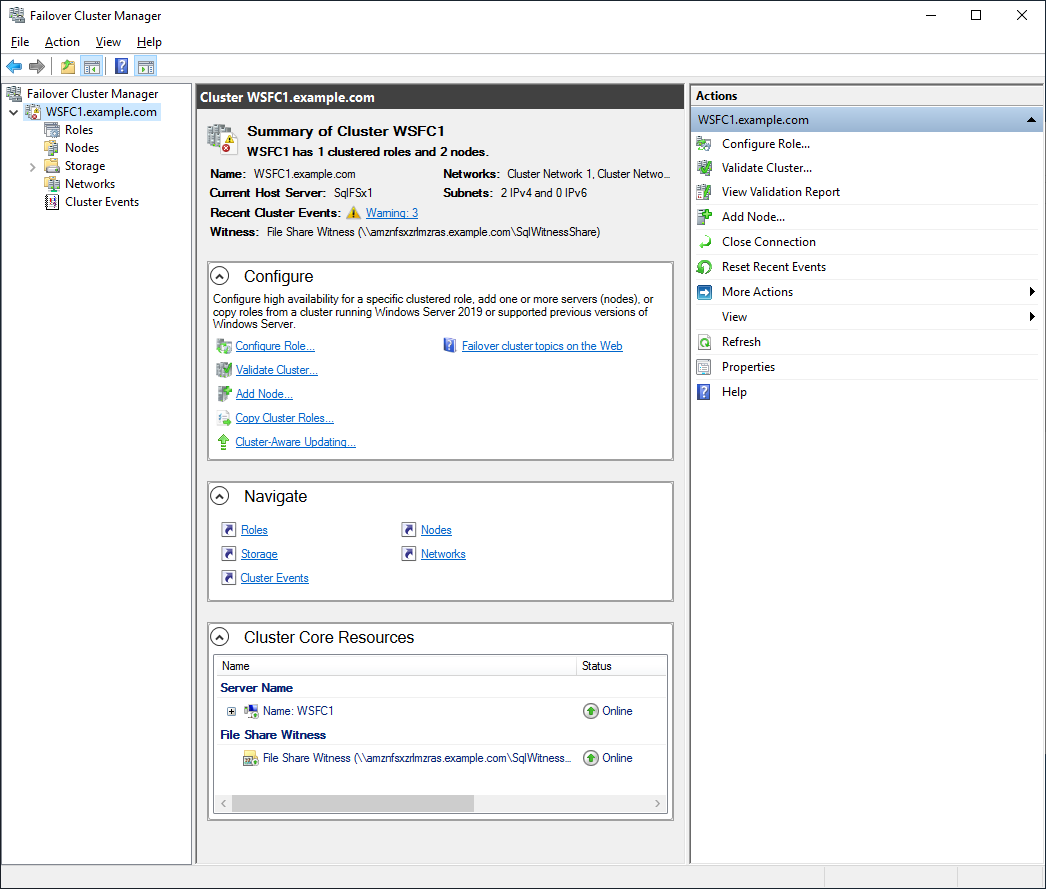Click the Roles icon in the tree
Image resolution: width=1046 pixels, height=889 pixels.
52,130
